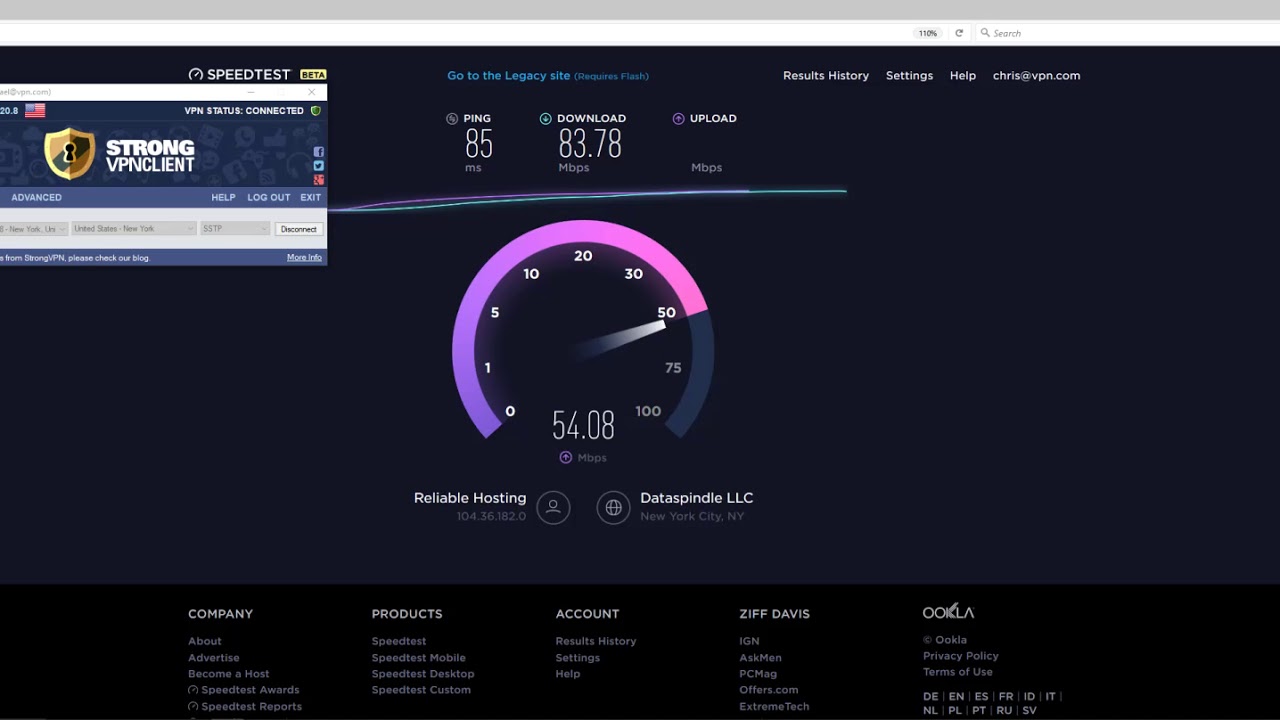The image size is (1280, 720).
Task: Switch language to RU in footer
Action: 1004,710
